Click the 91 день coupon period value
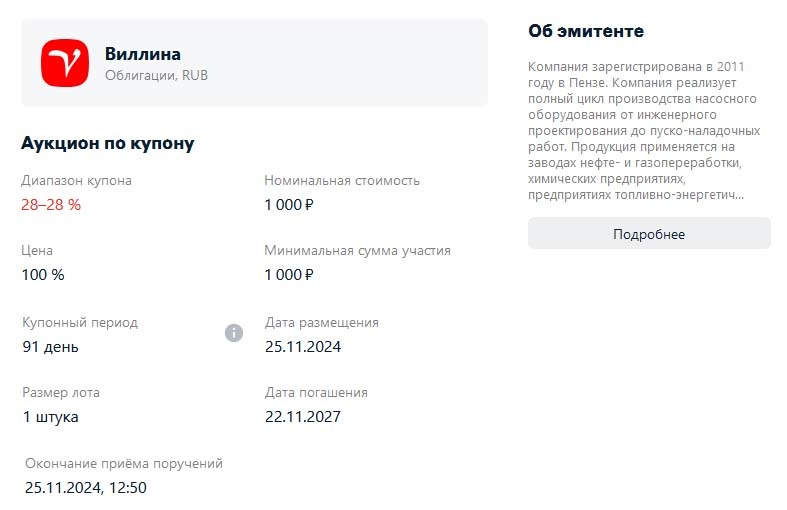The image size is (787, 510). [x=51, y=347]
